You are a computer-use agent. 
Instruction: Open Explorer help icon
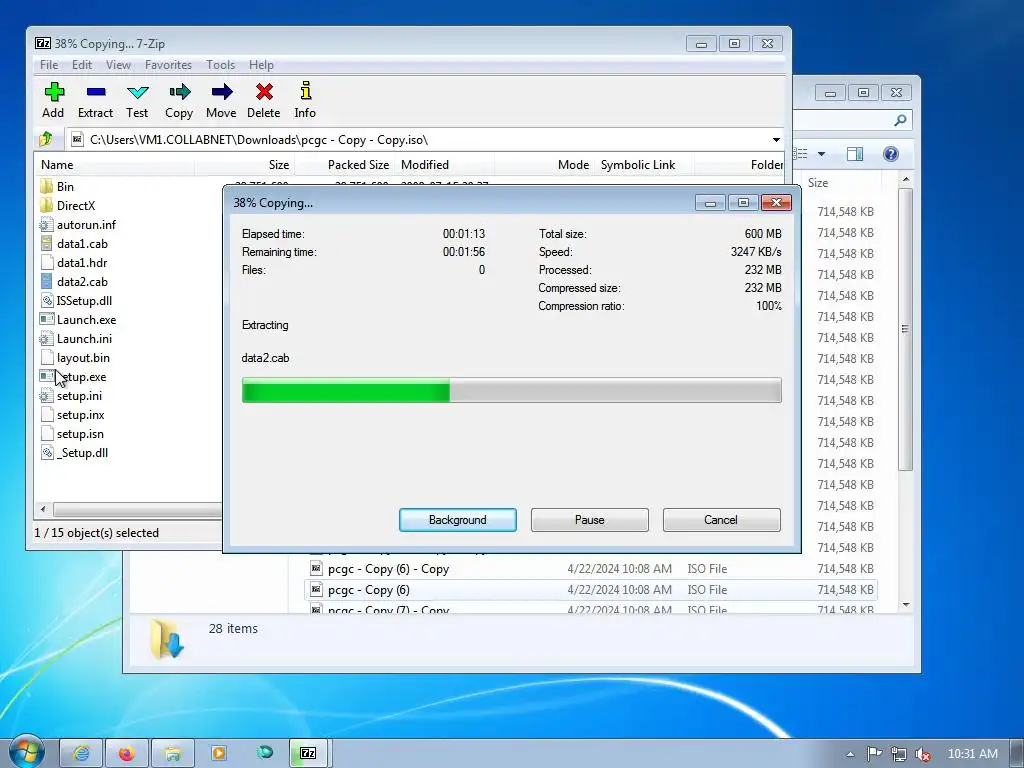[890, 154]
